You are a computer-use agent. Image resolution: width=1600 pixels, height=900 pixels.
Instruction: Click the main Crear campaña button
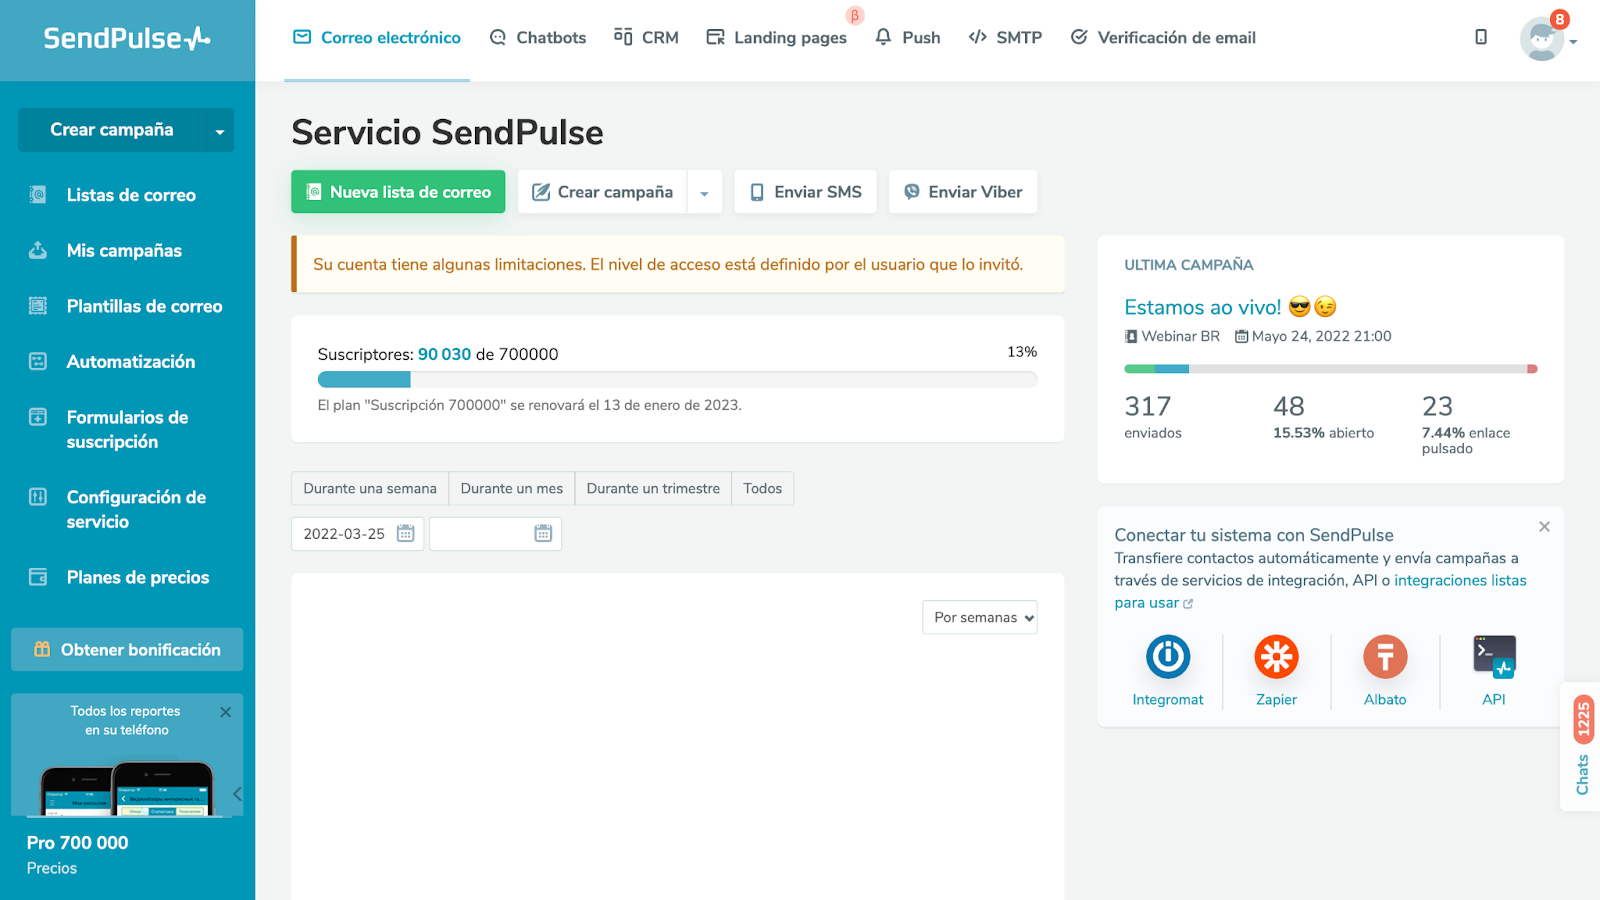tap(602, 192)
